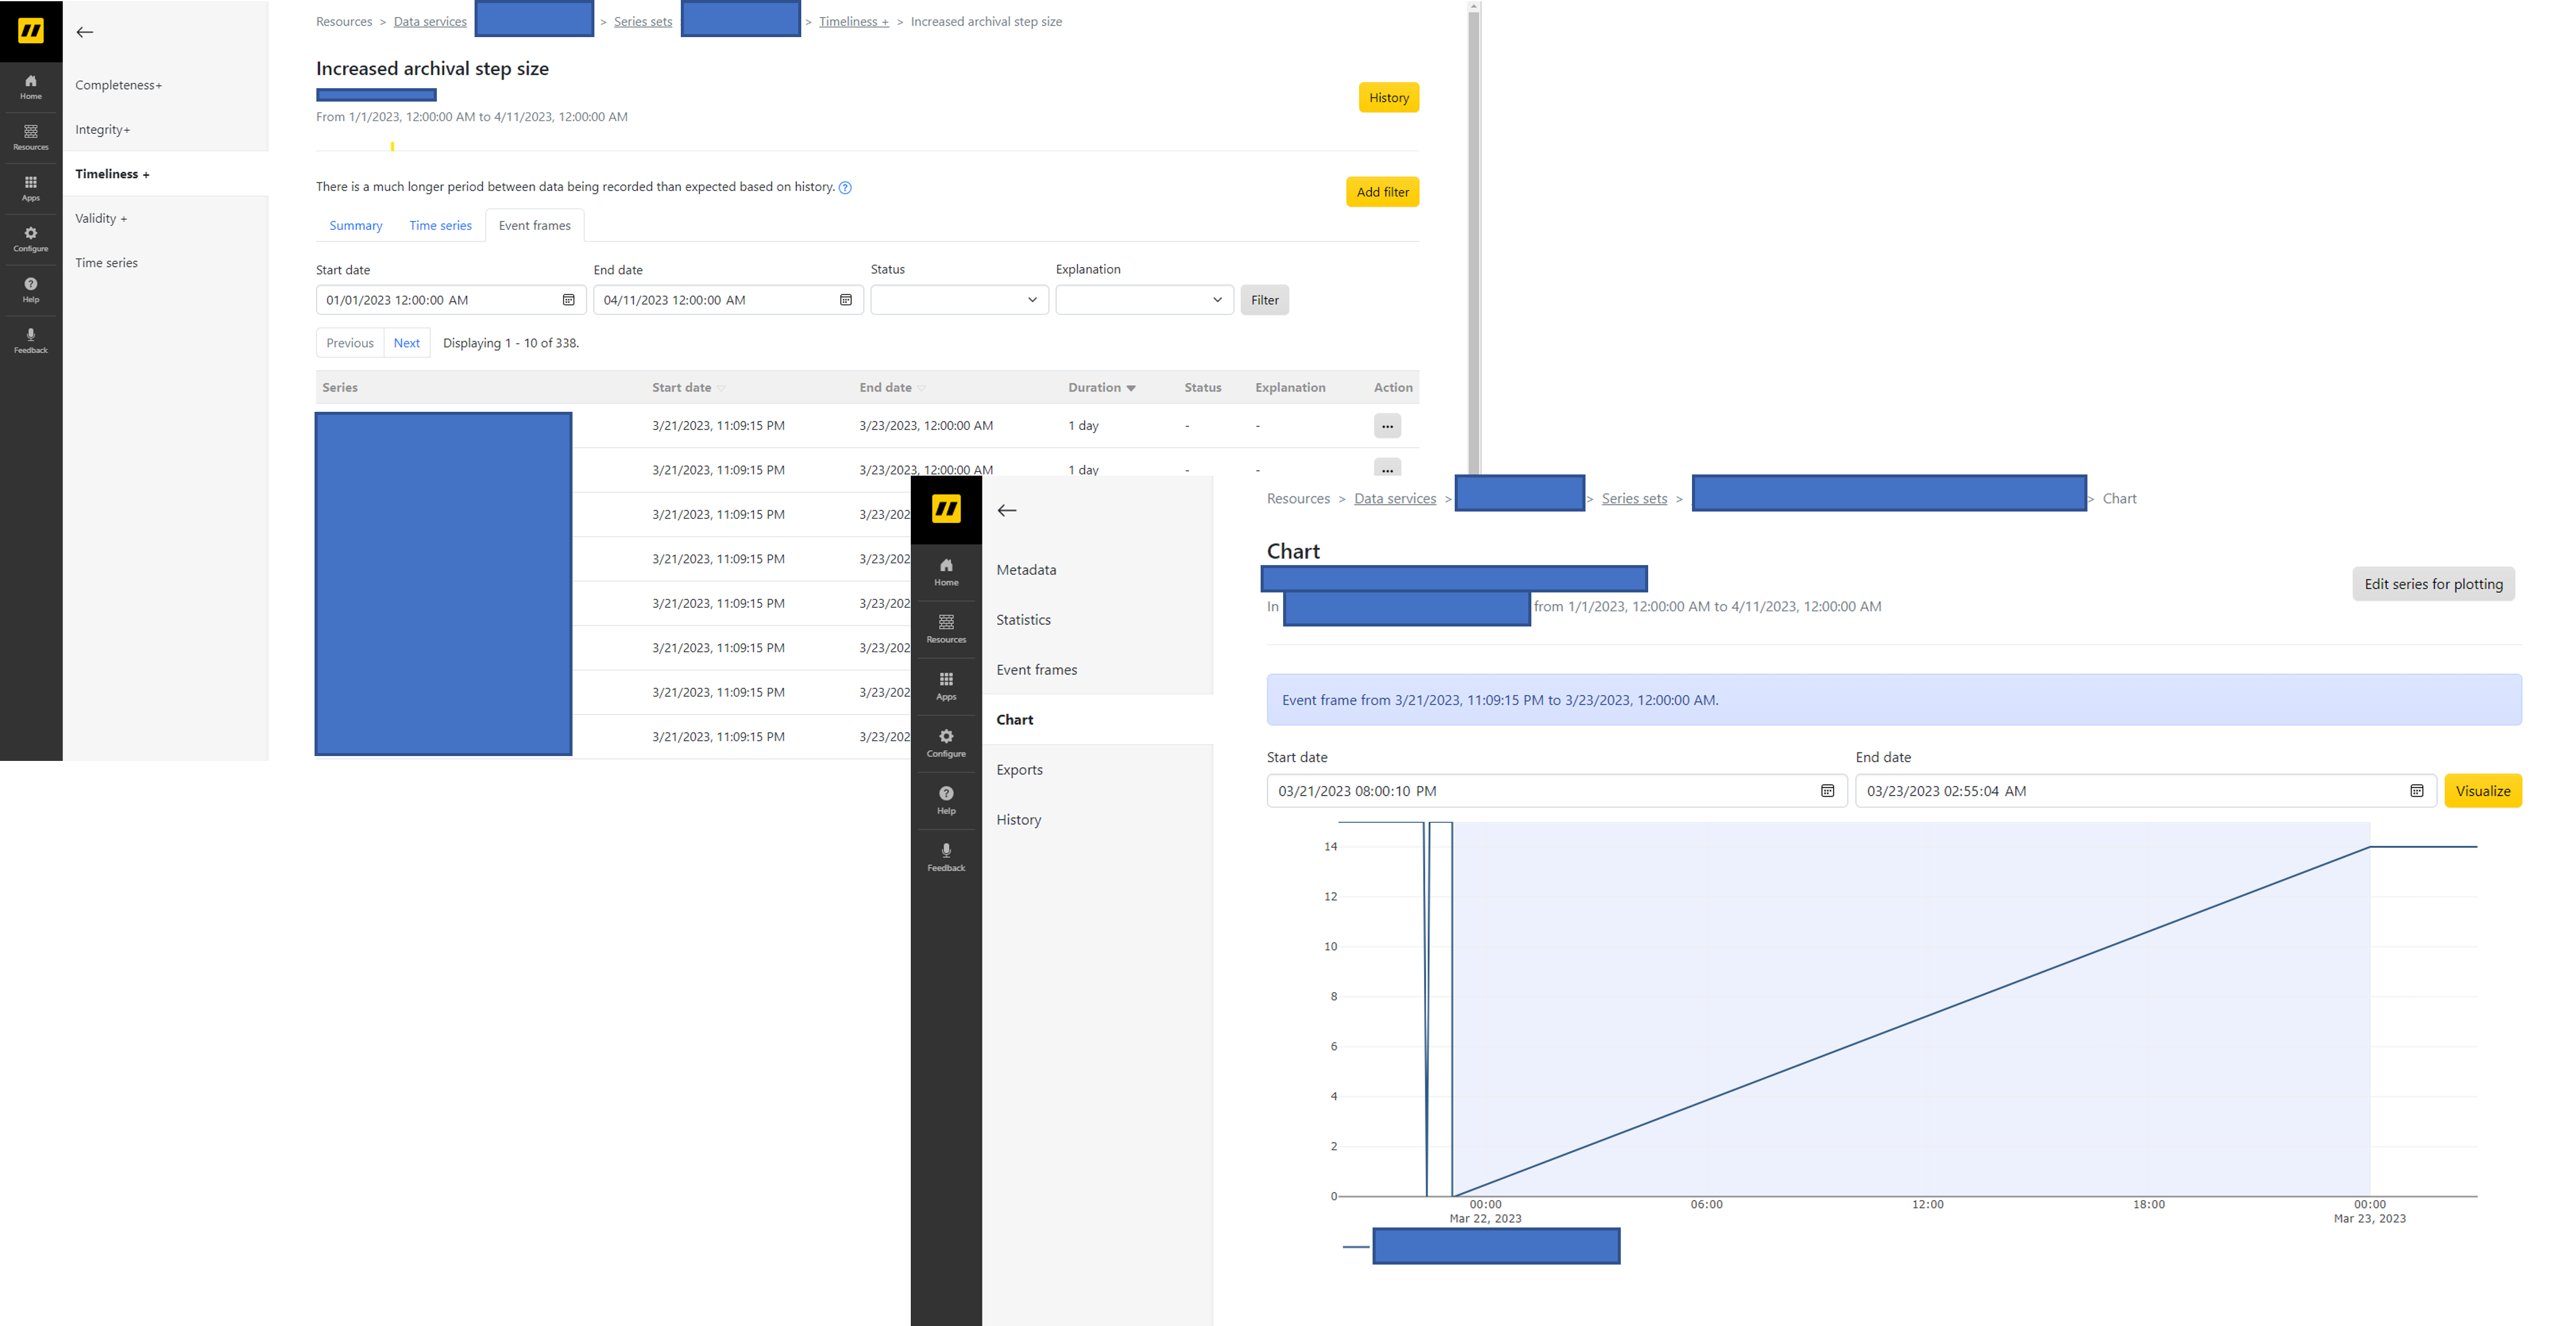Click the Visualize button on the Chart page
The image size is (2576, 1326).
pyautogui.click(x=2484, y=790)
